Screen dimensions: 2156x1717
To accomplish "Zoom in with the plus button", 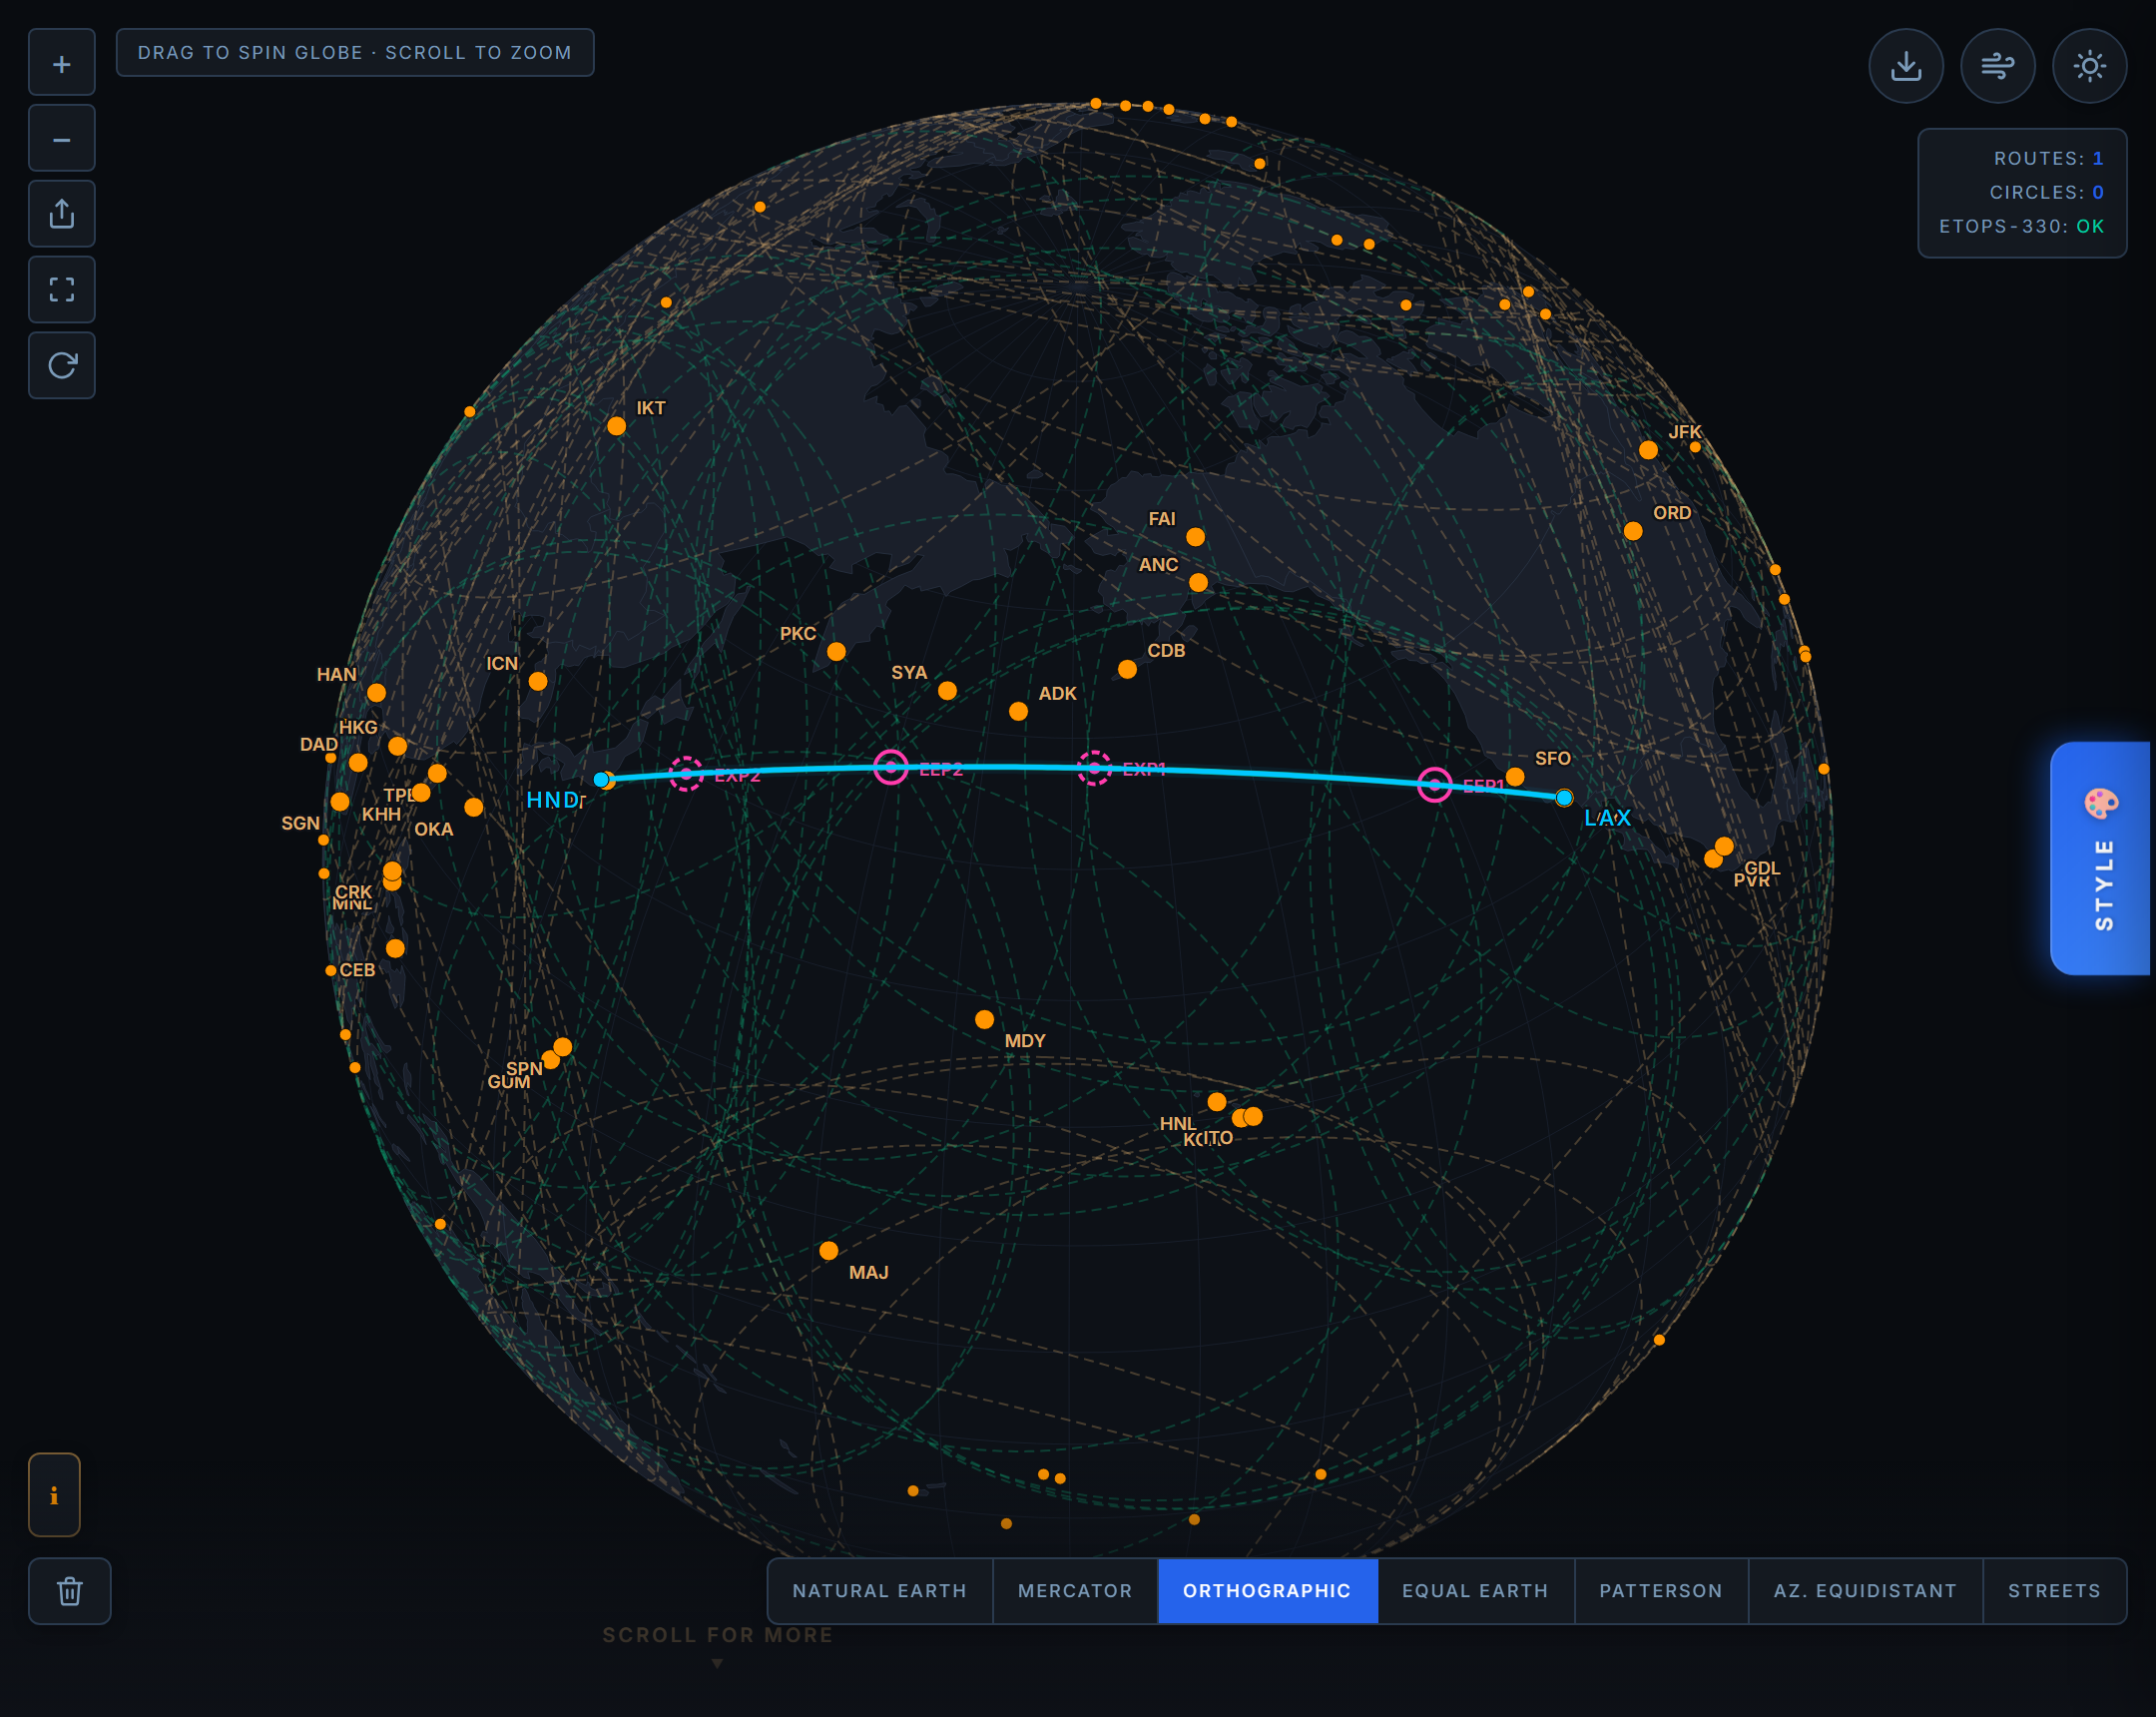I will 62,63.
